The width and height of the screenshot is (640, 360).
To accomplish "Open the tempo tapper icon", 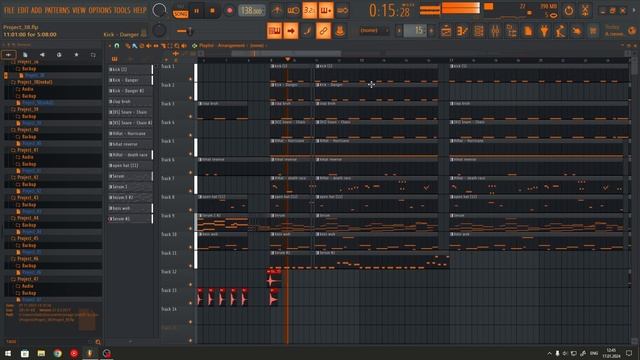I will pos(560,31).
